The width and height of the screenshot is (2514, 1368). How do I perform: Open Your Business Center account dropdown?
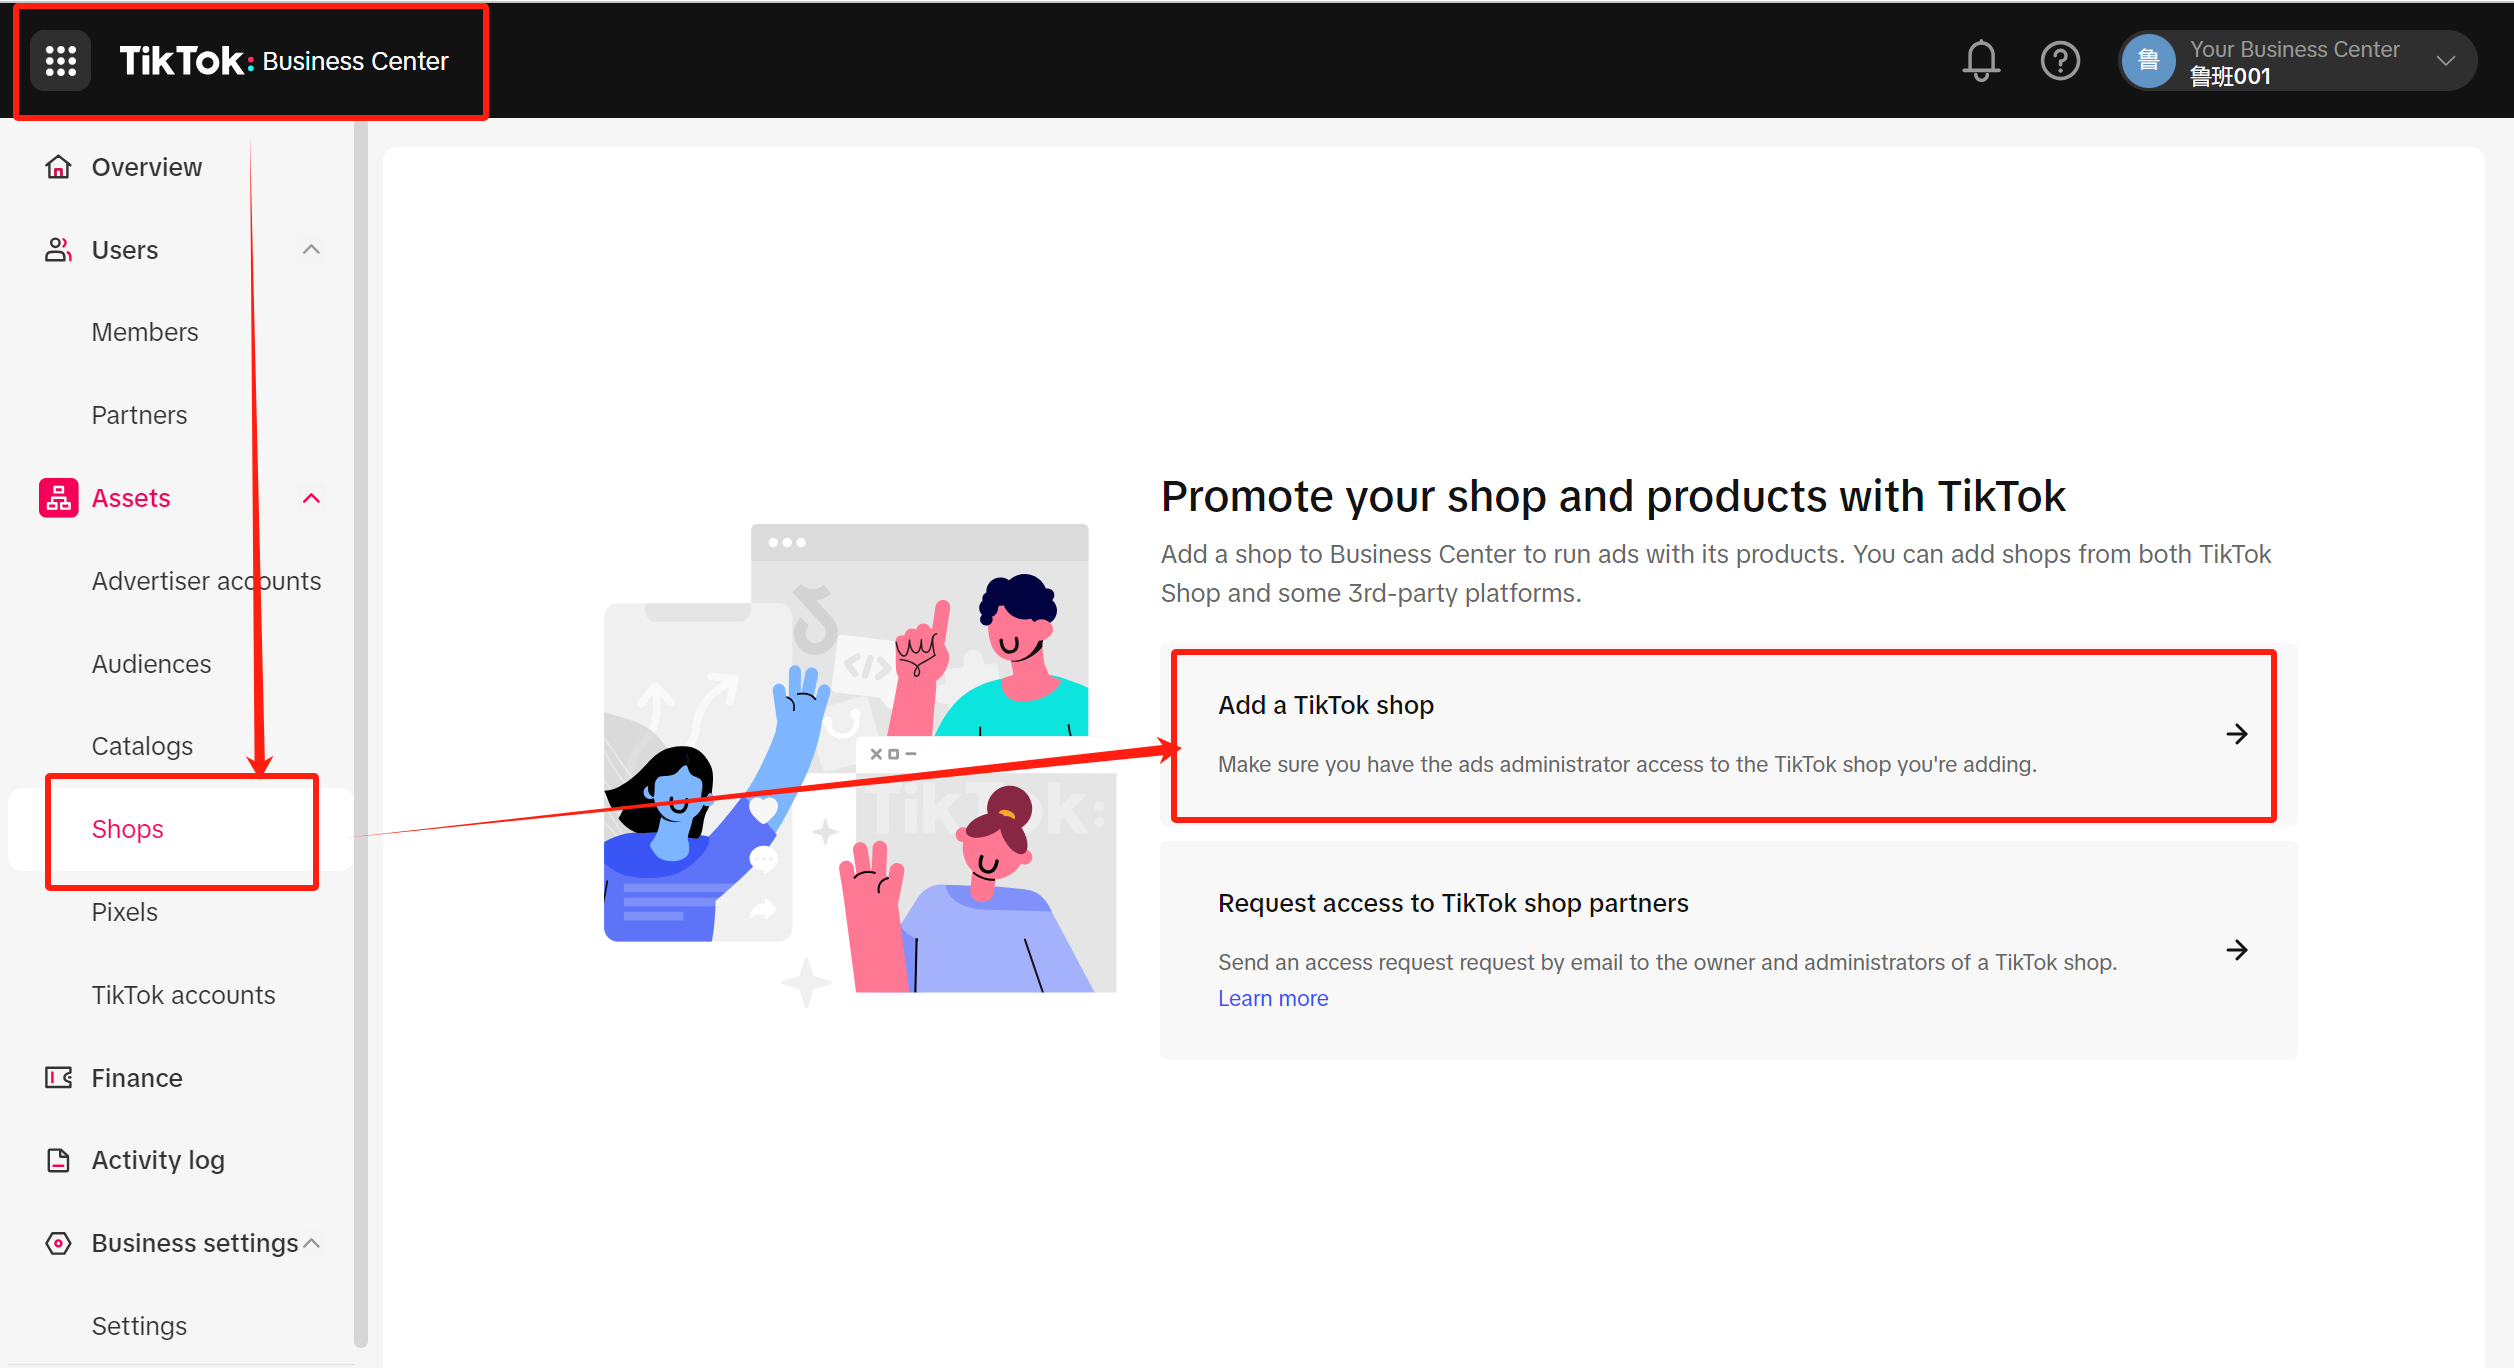[x=2298, y=61]
